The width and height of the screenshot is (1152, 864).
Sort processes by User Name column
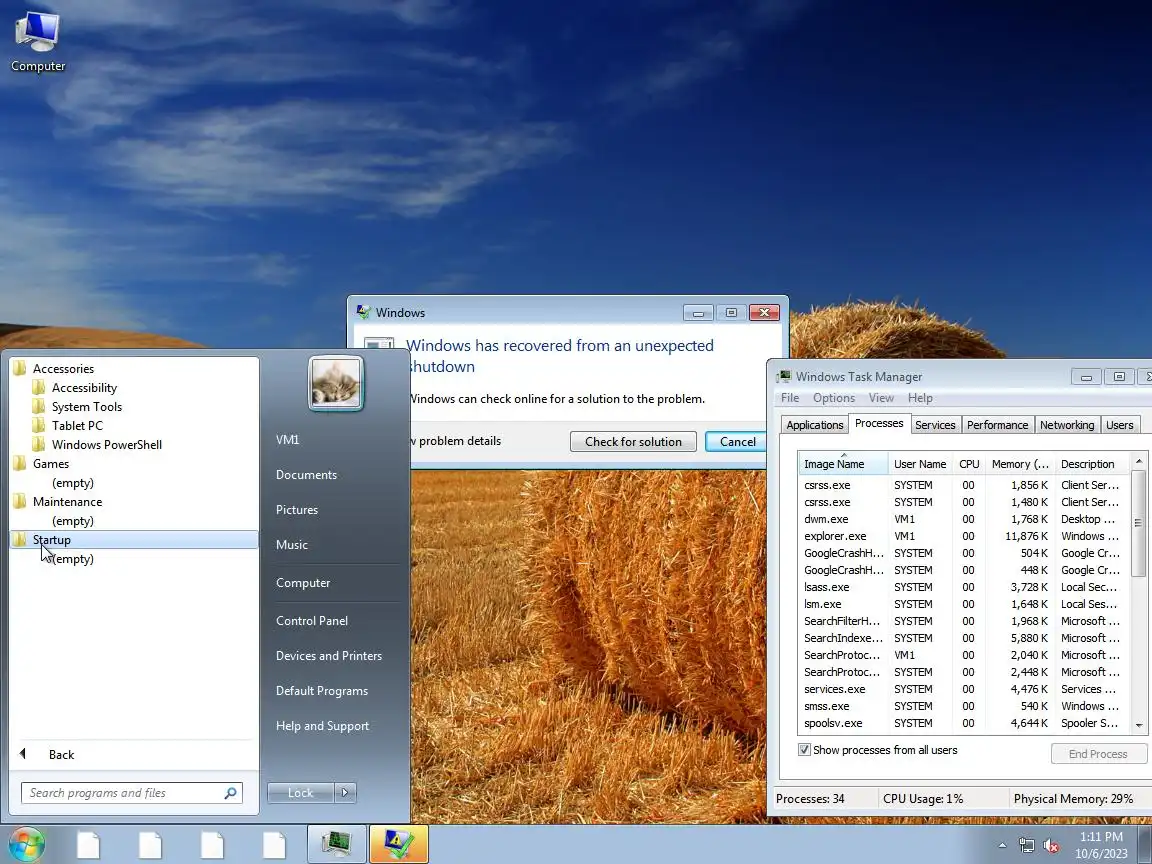(920, 464)
